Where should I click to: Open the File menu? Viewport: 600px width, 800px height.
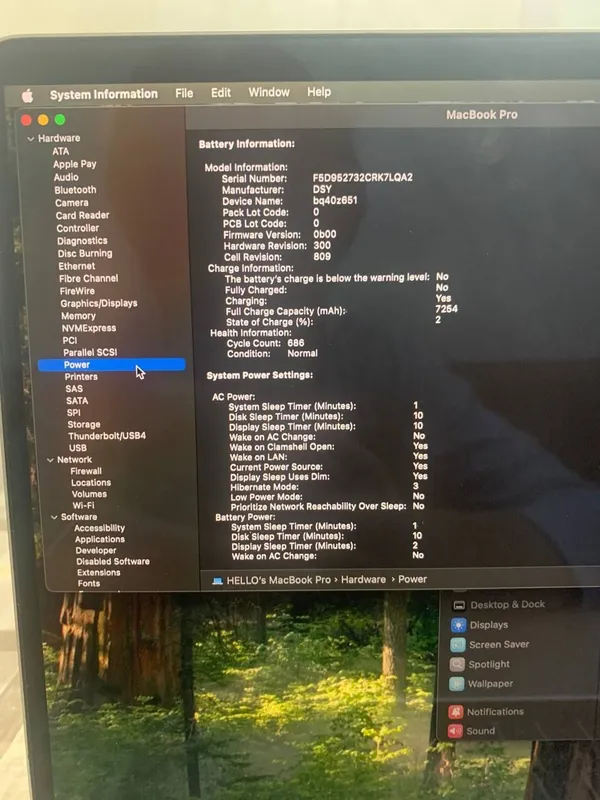click(x=184, y=93)
